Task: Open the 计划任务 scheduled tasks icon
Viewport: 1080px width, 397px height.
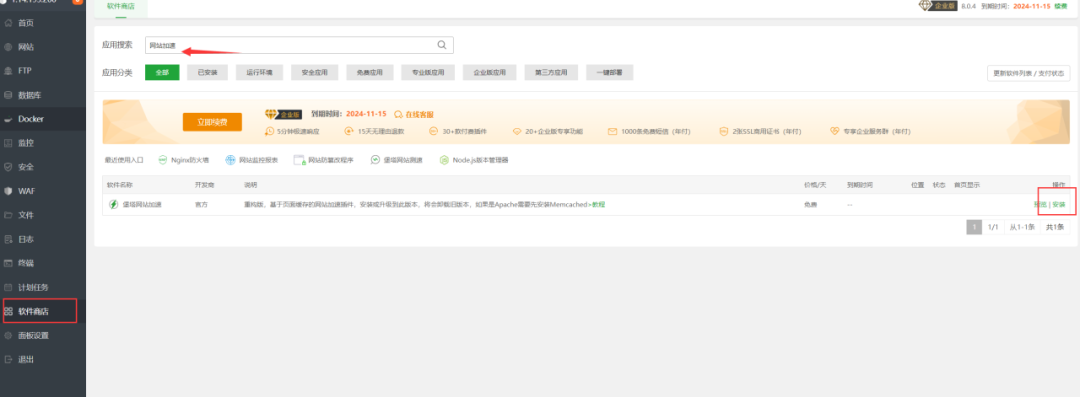Action: point(8,287)
